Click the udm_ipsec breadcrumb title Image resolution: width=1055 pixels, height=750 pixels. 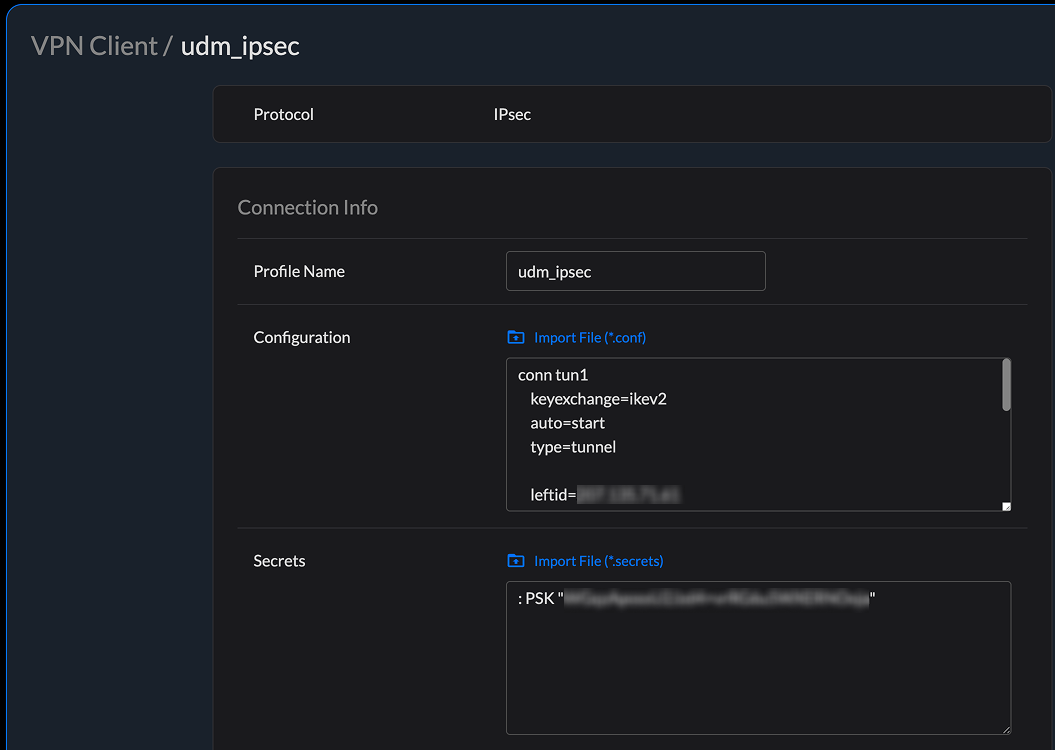click(x=240, y=46)
